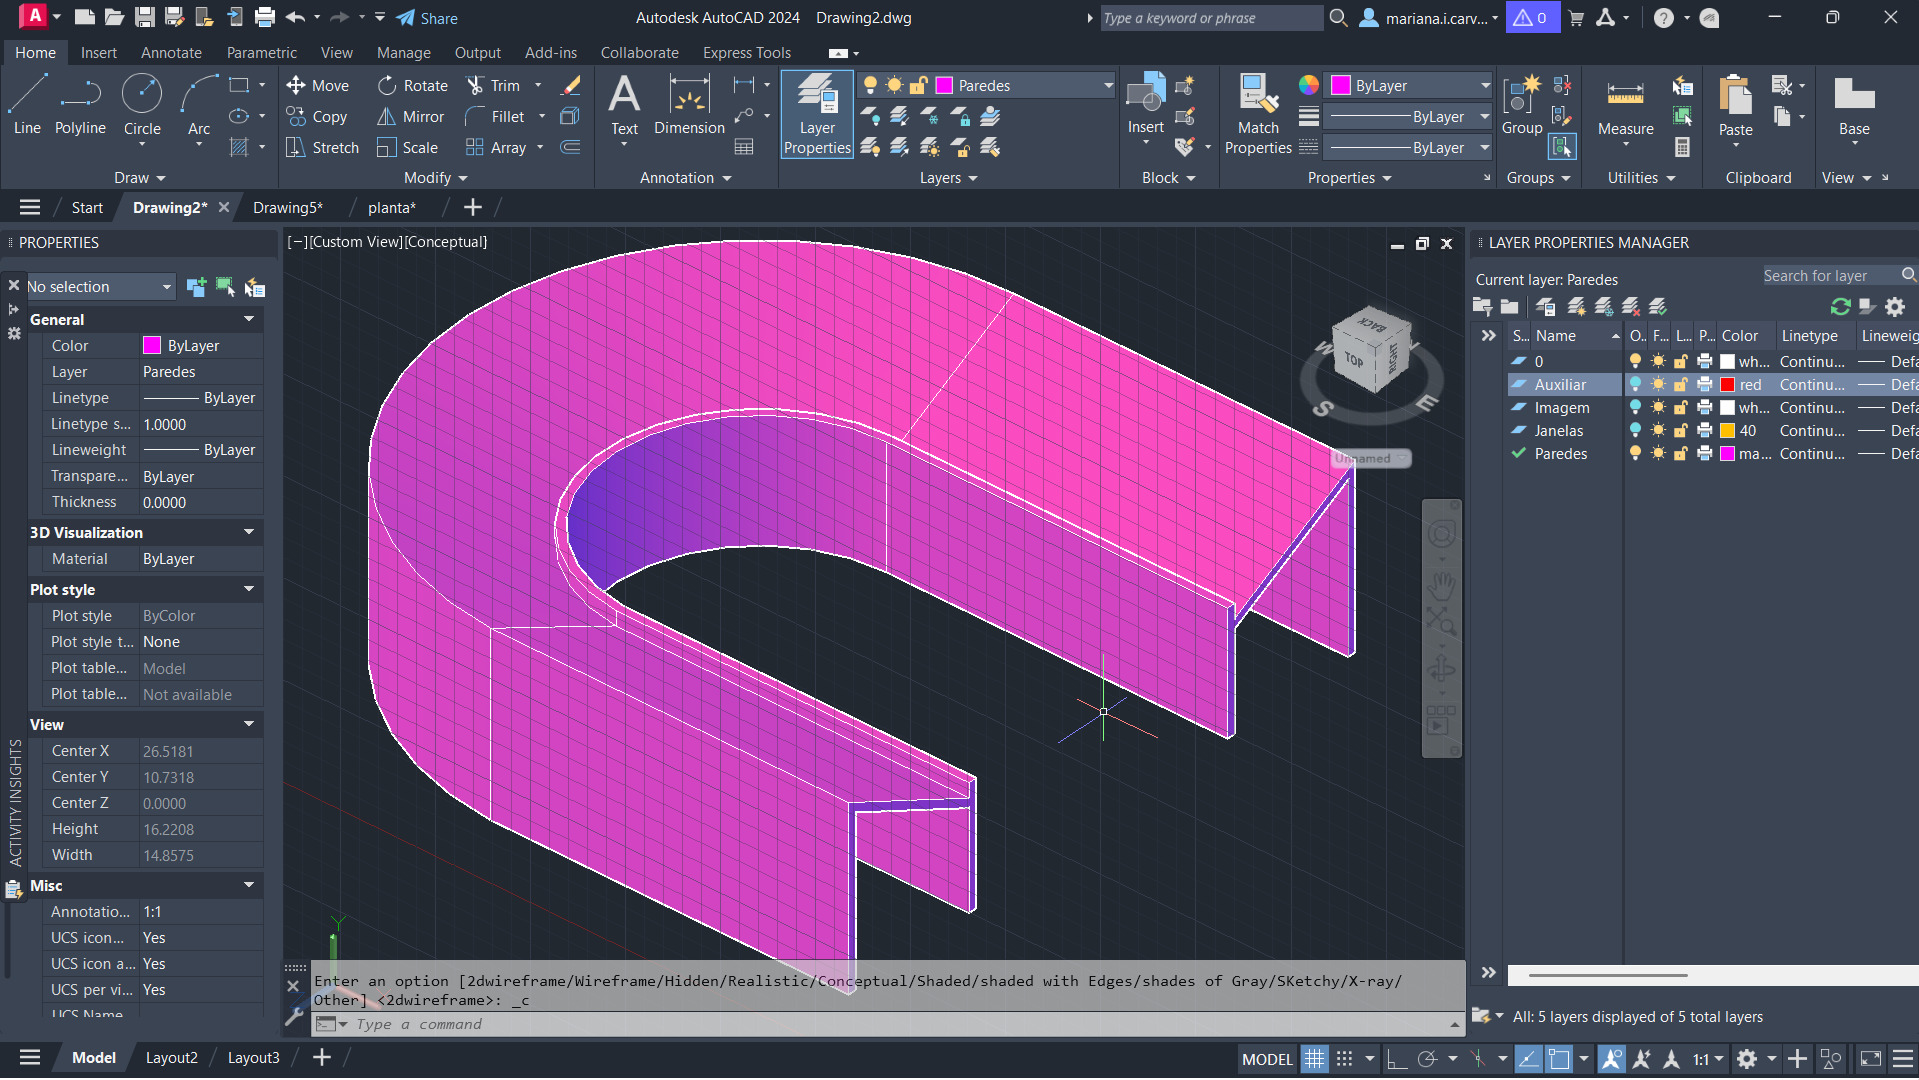Collapse the 3D Visualization section

point(249,532)
